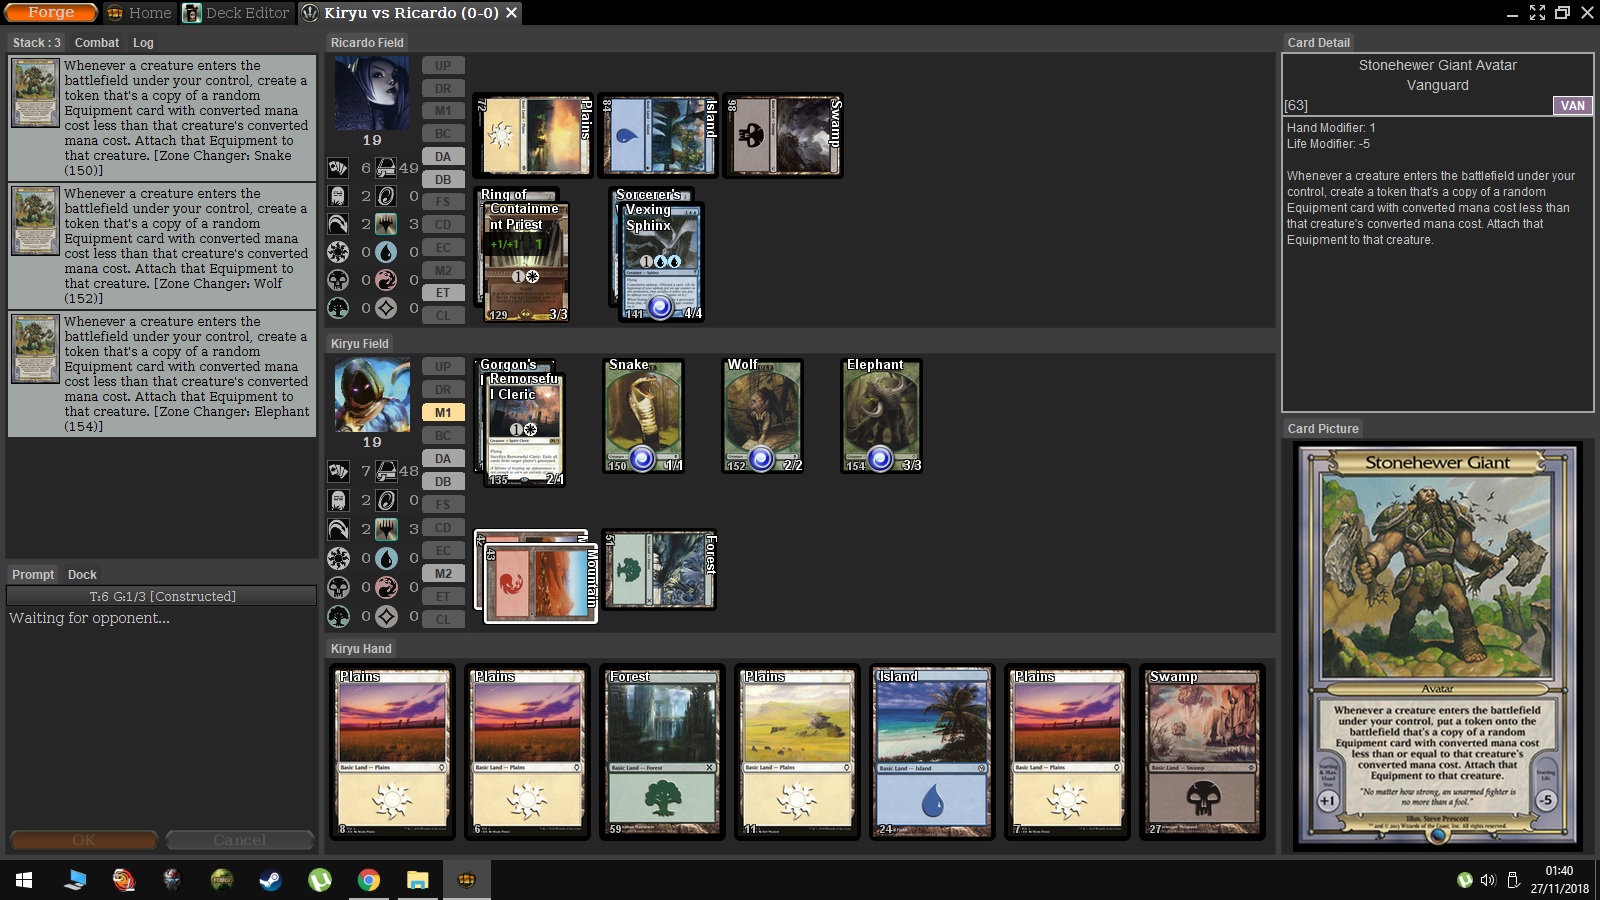Click Kiryu's hand cards icon
The image size is (1600, 900).
pos(339,471)
